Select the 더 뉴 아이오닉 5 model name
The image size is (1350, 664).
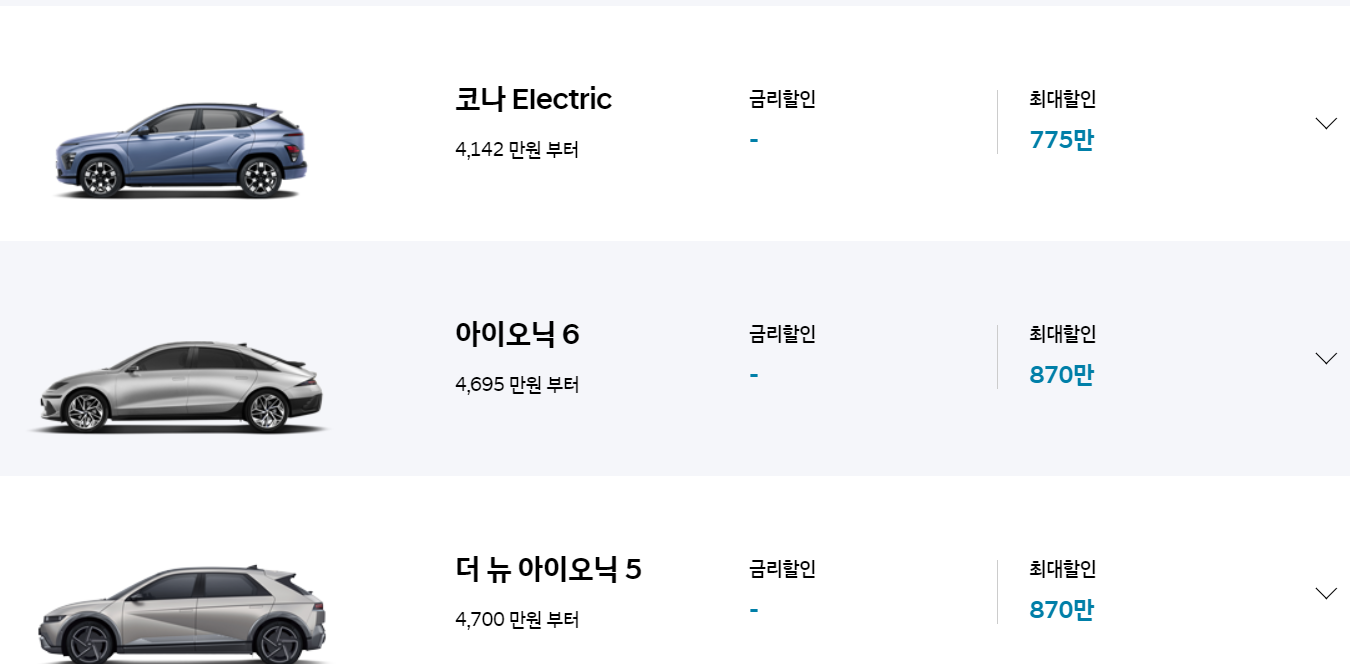(548, 569)
